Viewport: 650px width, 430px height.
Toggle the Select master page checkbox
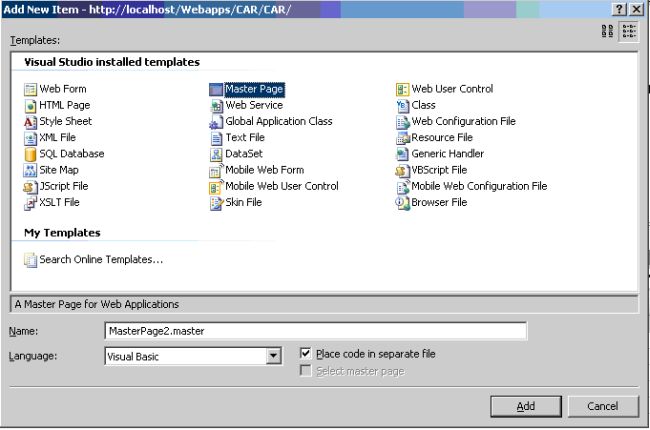[x=307, y=372]
